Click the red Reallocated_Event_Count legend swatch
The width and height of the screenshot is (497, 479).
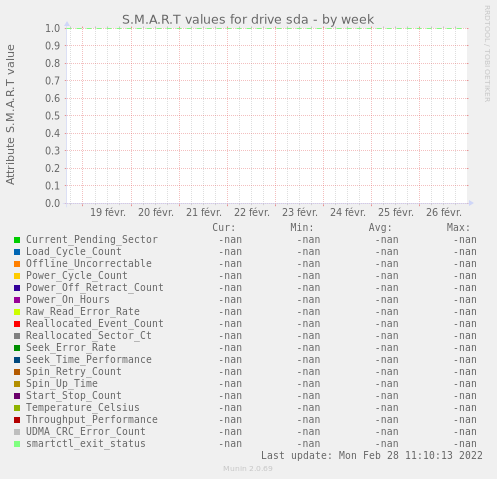17,324
